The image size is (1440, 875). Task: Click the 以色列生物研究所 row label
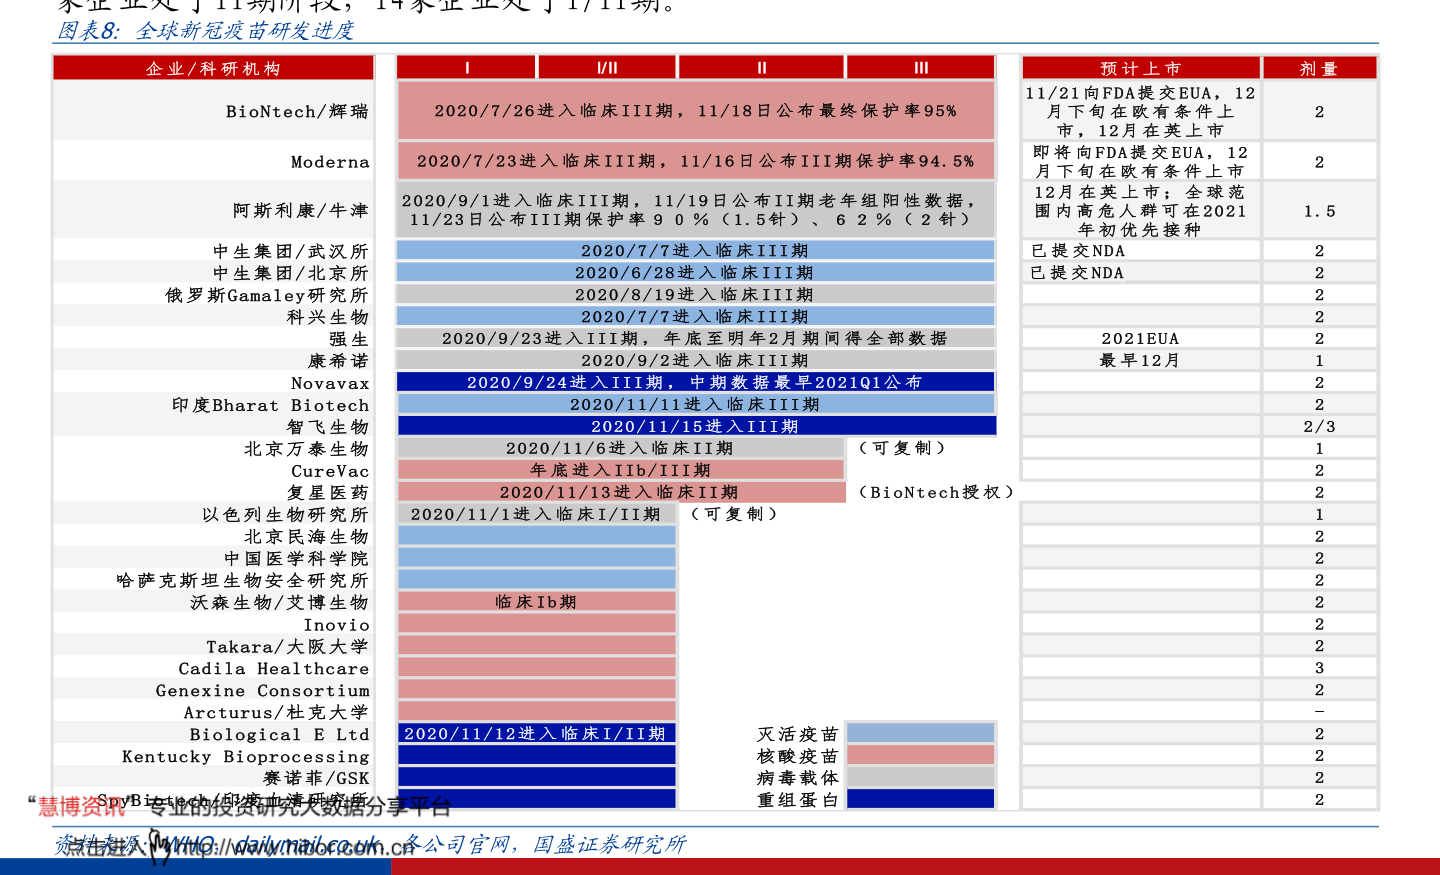click(286, 515)
